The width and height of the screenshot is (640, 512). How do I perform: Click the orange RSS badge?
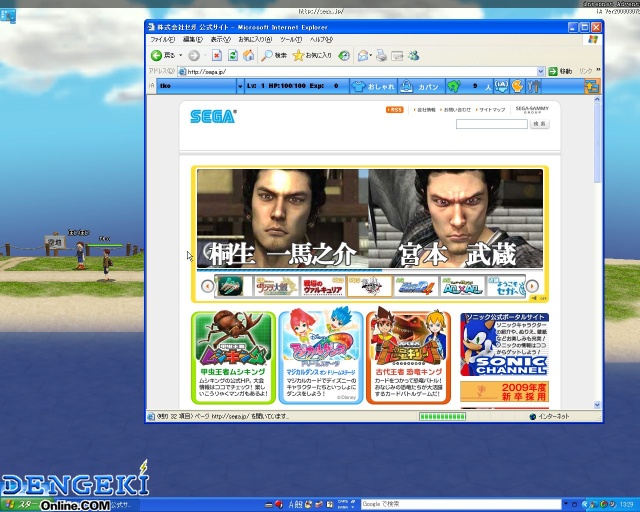point(395,109)
